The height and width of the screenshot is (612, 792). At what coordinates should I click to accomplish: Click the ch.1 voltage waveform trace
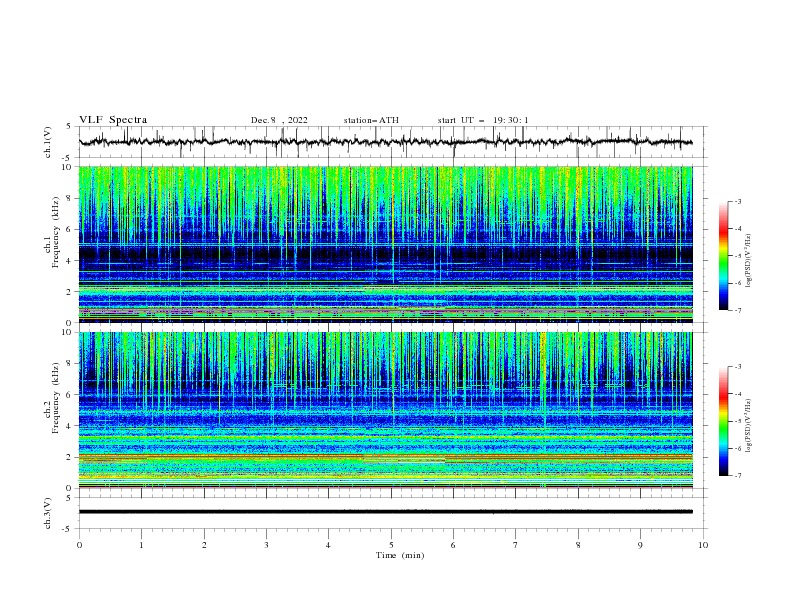[x=385, y=142]
